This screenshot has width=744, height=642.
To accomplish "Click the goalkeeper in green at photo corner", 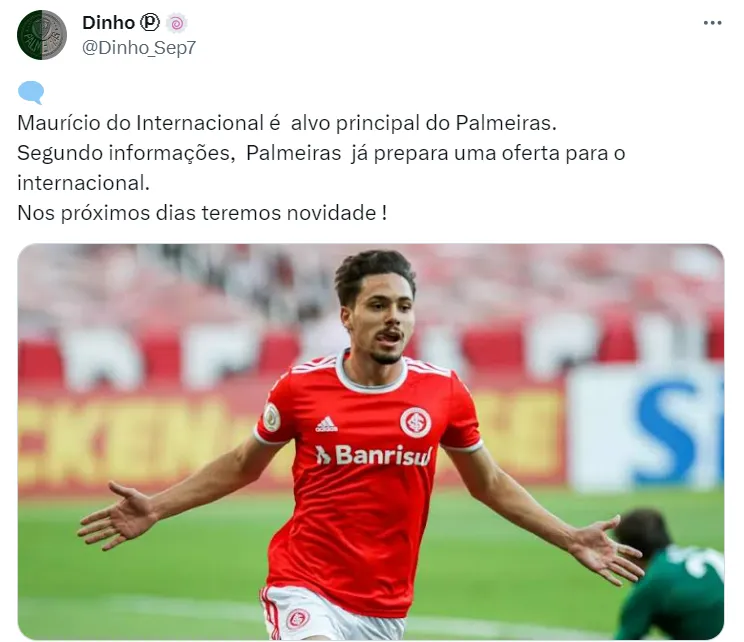I will pos(668,575).
